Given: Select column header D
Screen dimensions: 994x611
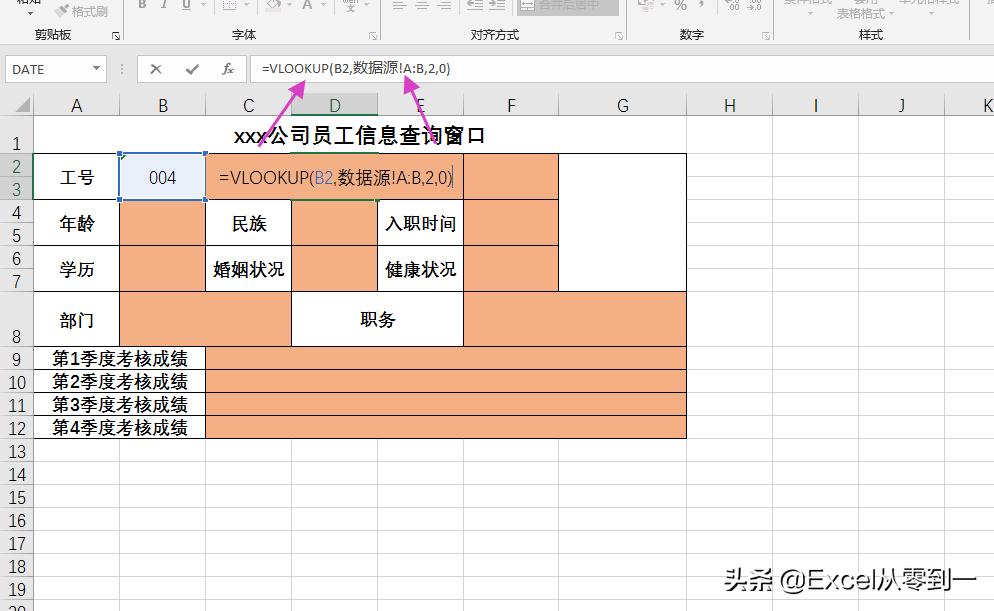Looking at the screenshot, I should [x=337, y=104].
